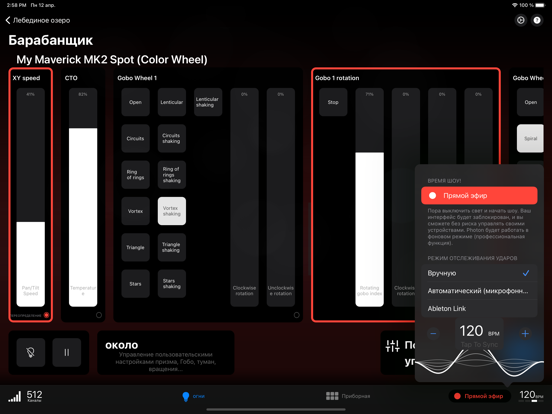Image resolution: width=552 pixels, height=414 pixels.
Task: Tap My Maverick MK2 Spot (Color Wheel) title
Action: click(112, 59)
